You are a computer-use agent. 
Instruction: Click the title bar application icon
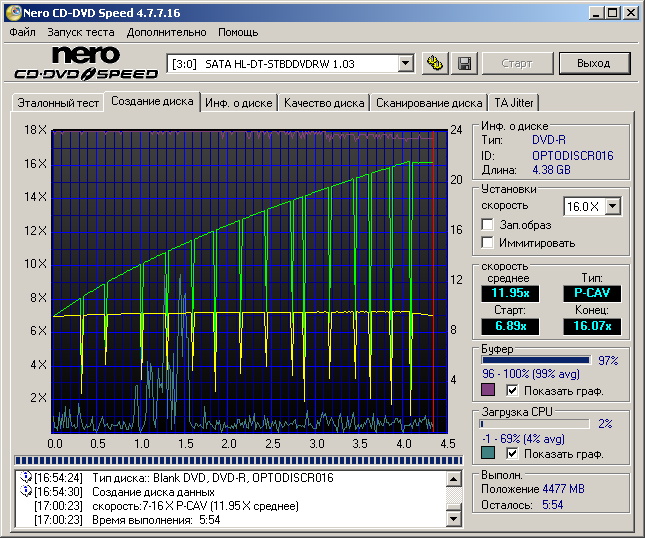13,12
